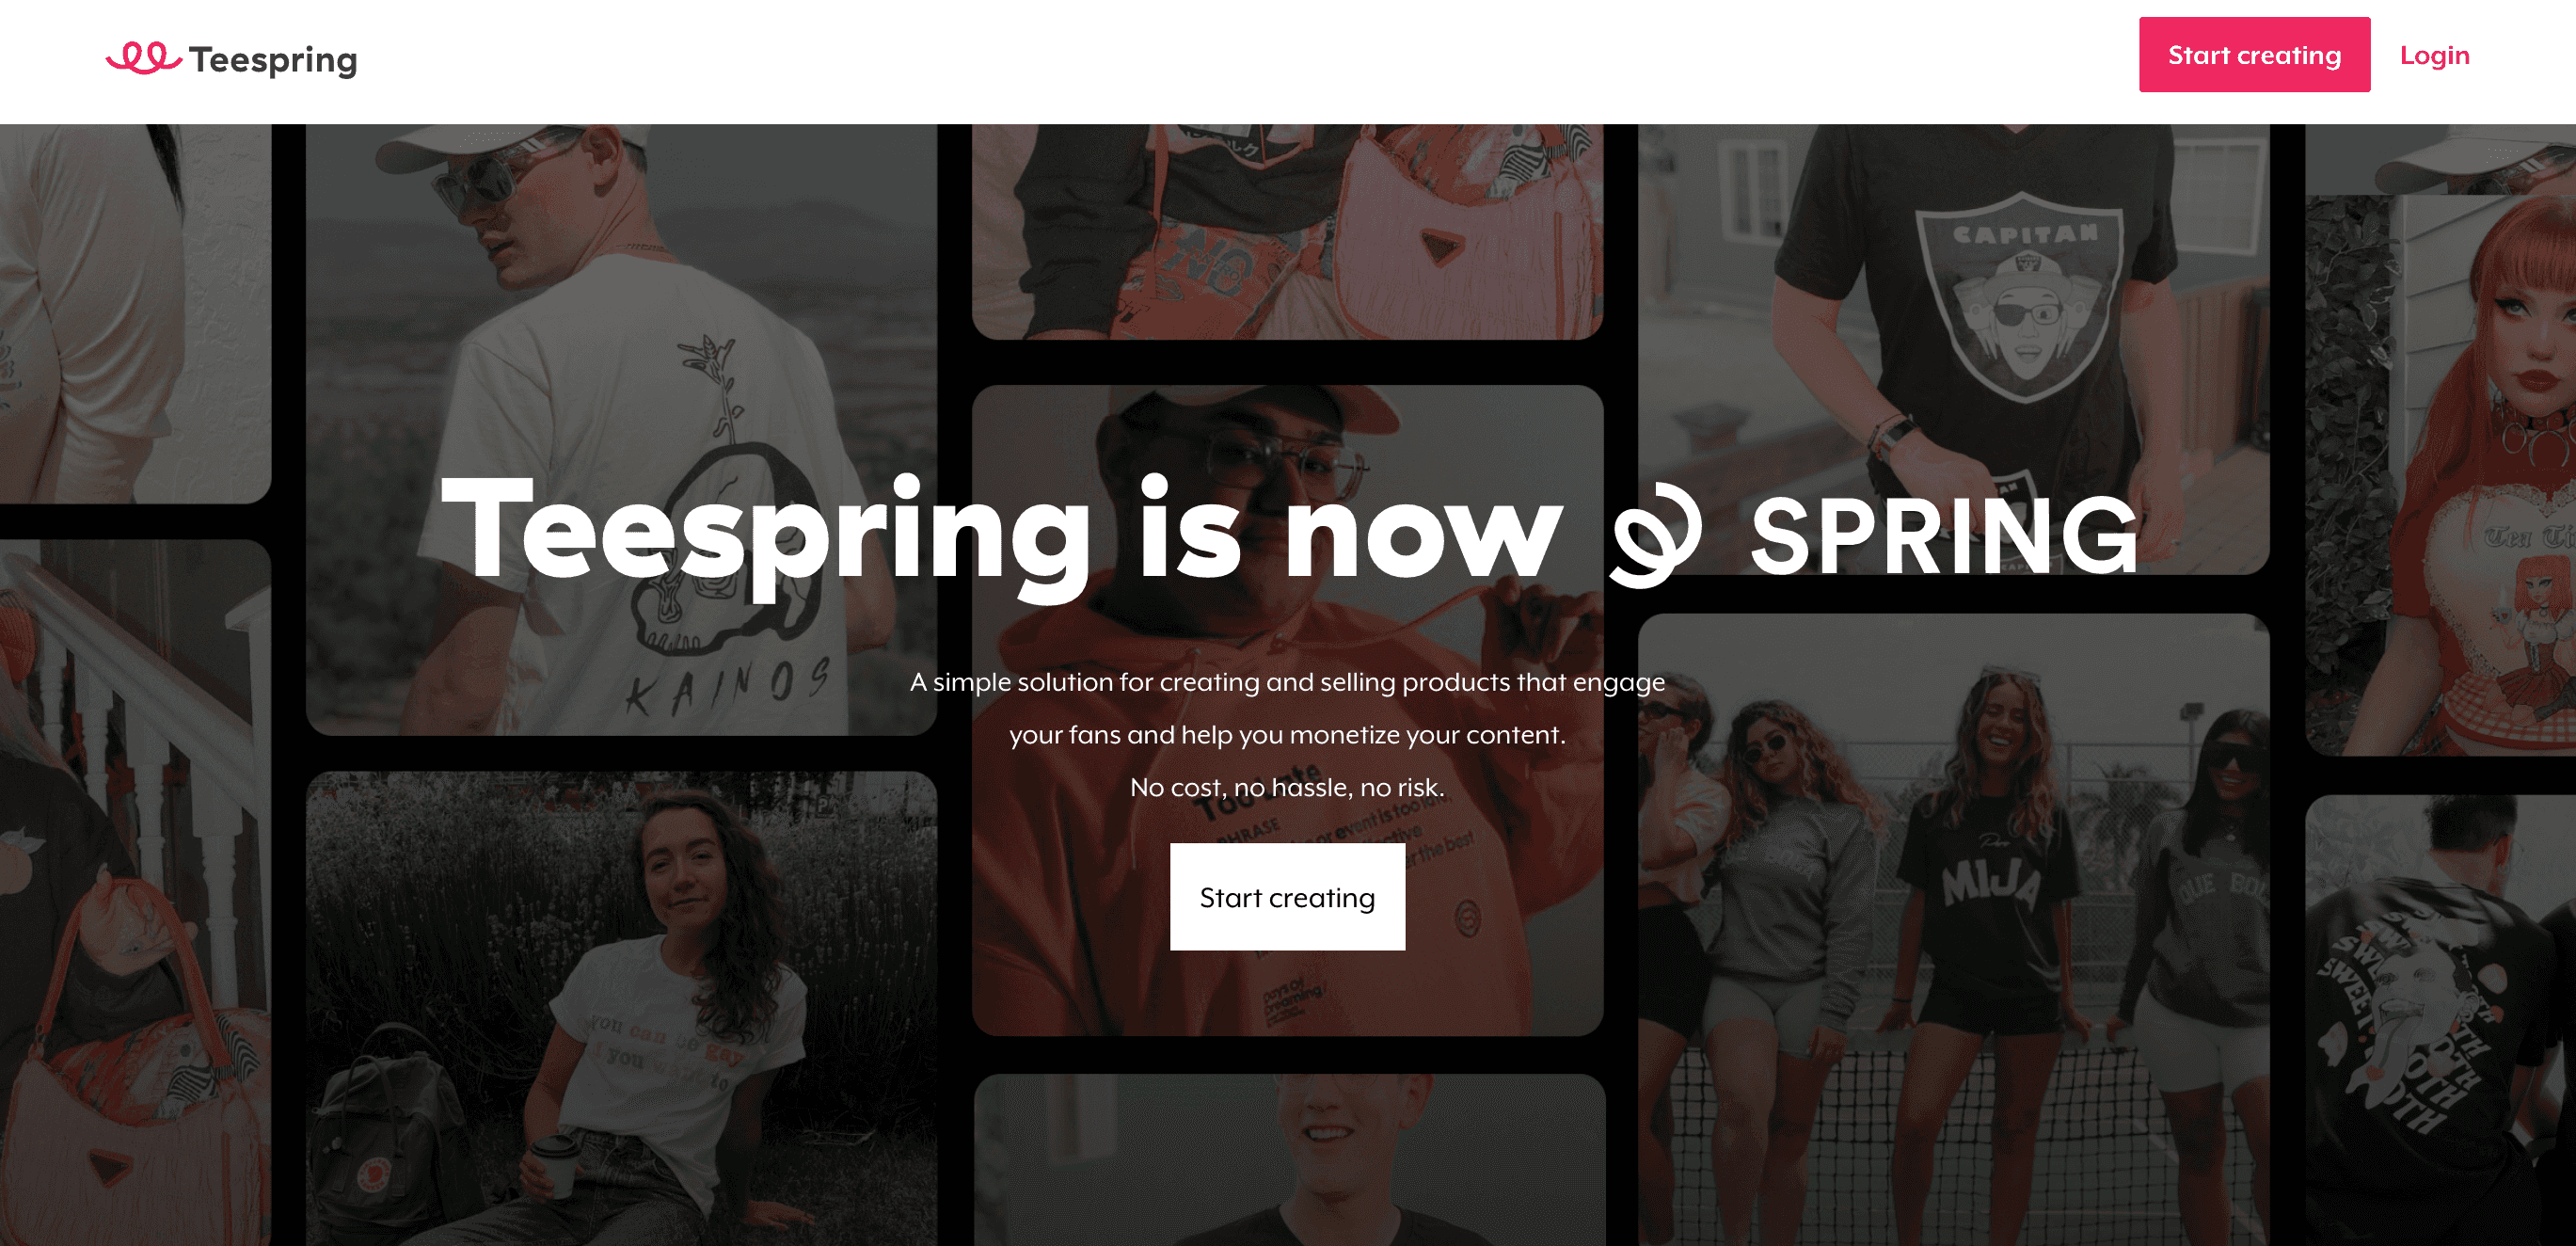Click the No cost, no hassle tagline text
2576x1246 pixels.
click(x=1287, y=787)
